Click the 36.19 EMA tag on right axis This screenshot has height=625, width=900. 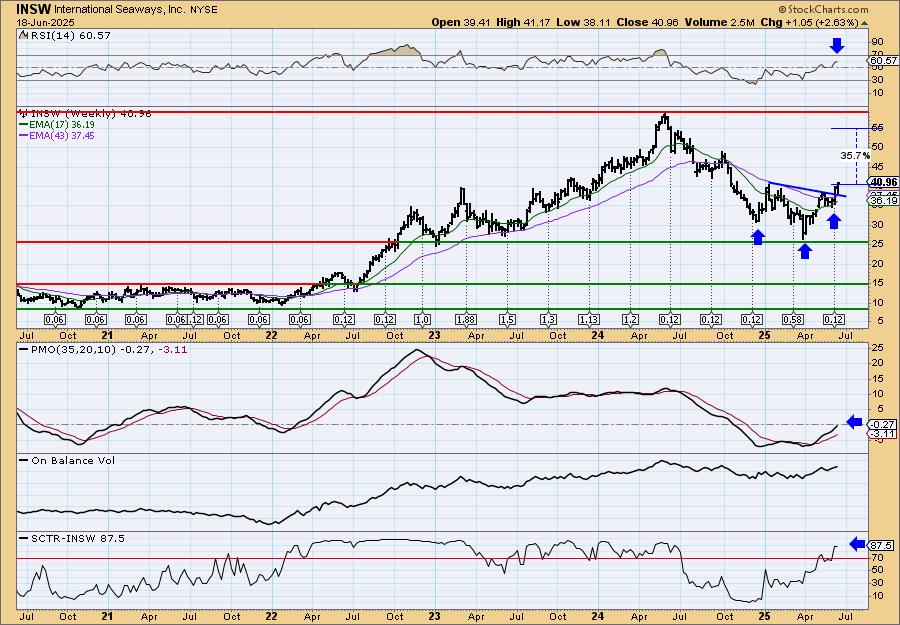(884, 200)
